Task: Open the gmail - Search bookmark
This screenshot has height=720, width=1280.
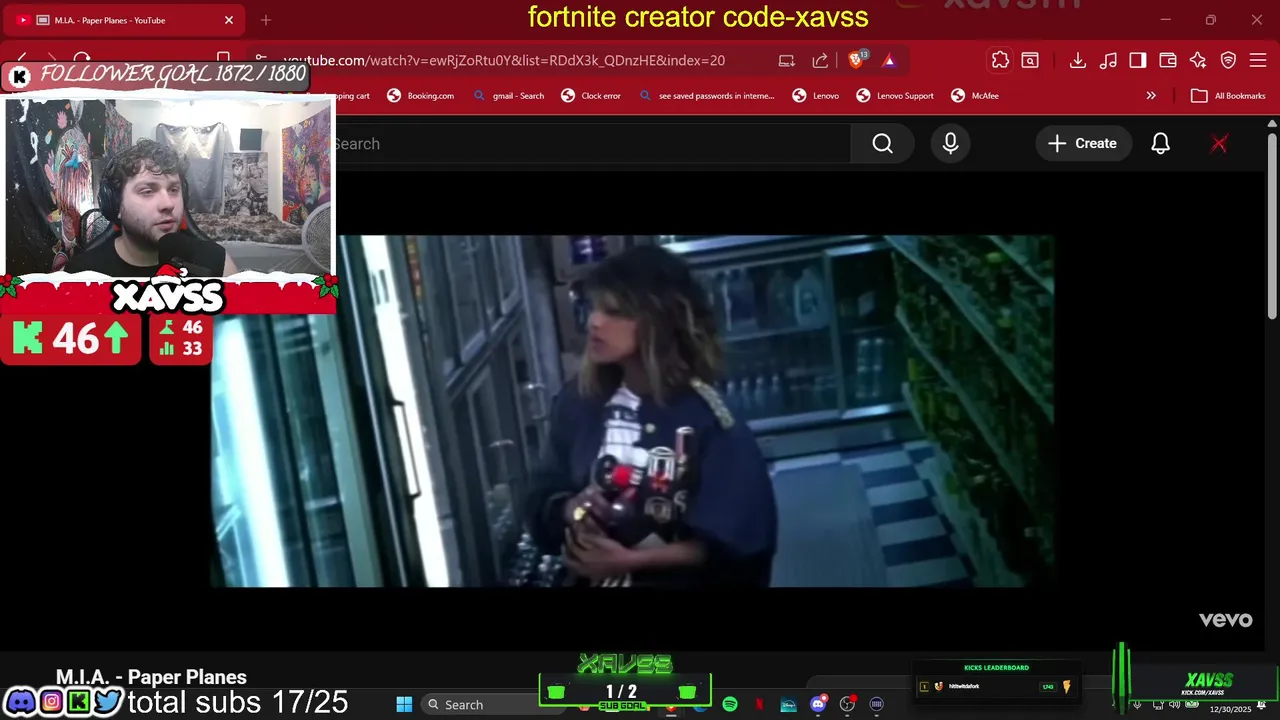Action: point(508,96)
